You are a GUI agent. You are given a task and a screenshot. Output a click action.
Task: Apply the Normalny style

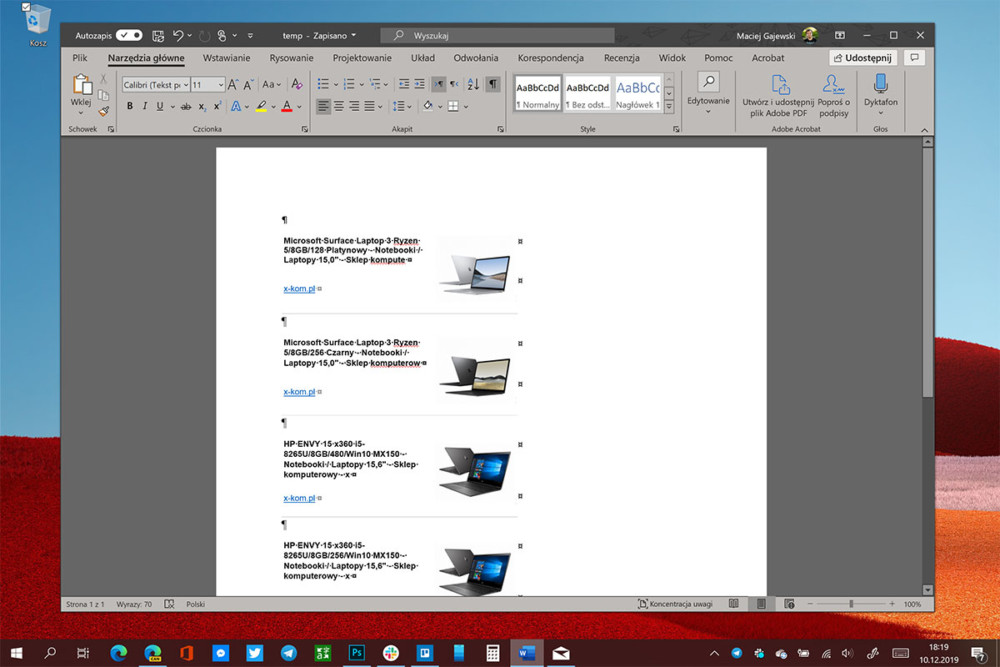point(538,93)
